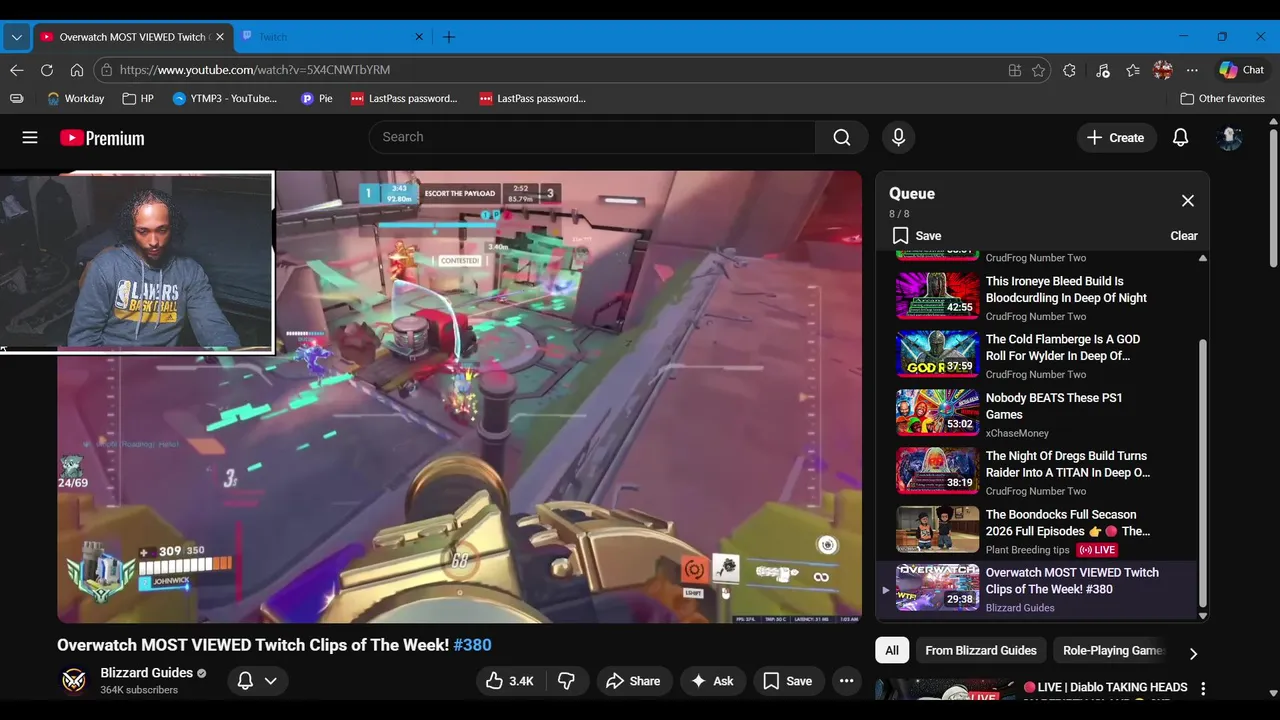Viewport: 1280px width, 720px height.
Task: Open the YouTube hamburger guide menu
Action: [30, 138]
